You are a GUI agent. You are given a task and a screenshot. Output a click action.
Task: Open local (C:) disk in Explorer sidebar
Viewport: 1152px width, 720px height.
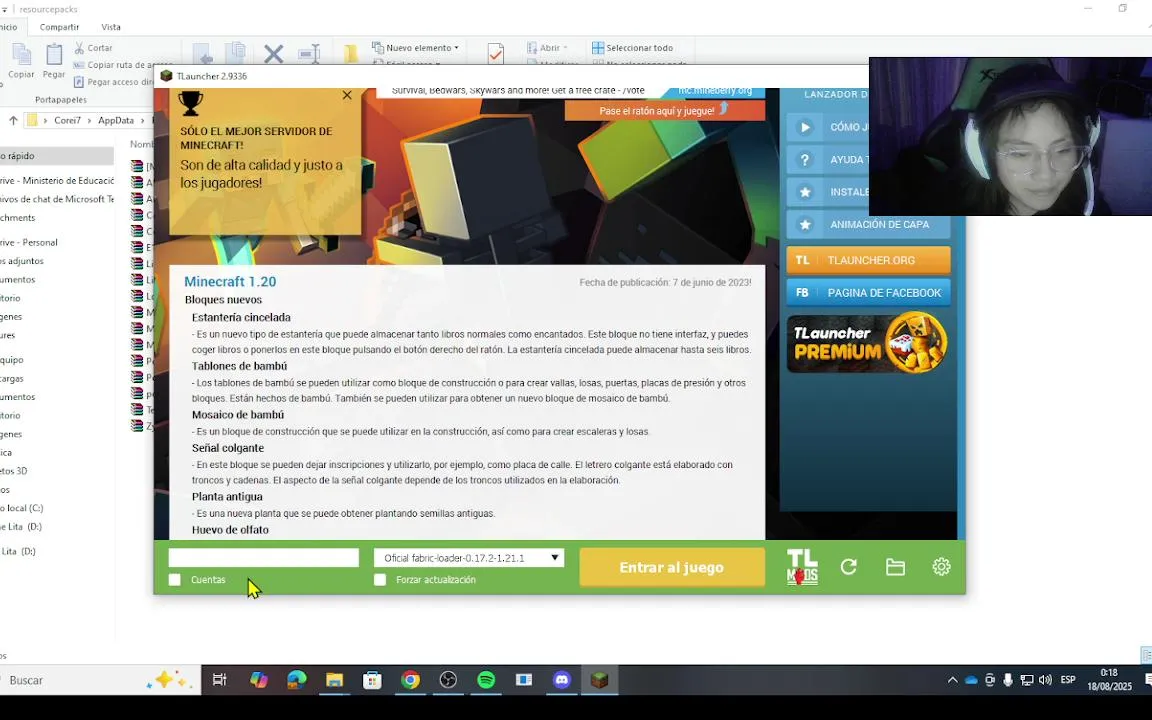pos(22,508)
